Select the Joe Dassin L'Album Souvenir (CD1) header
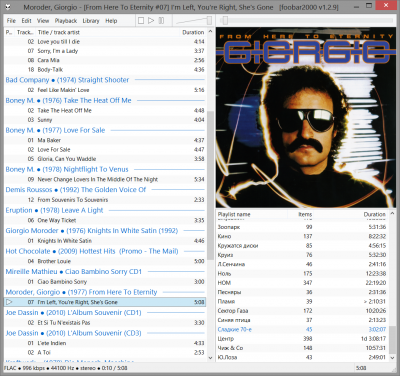 [x=73, y=313]
